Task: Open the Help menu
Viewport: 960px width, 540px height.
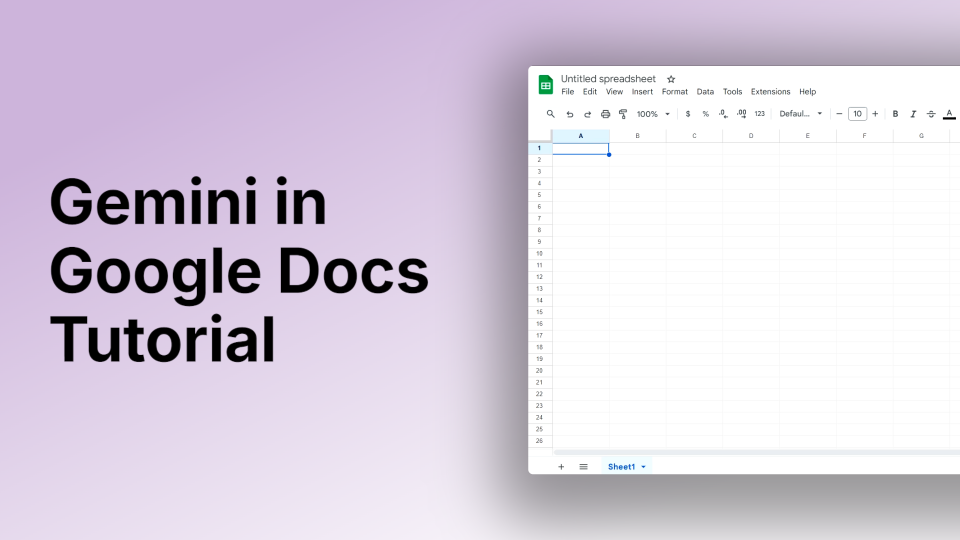Action: [x=808, y=92]
